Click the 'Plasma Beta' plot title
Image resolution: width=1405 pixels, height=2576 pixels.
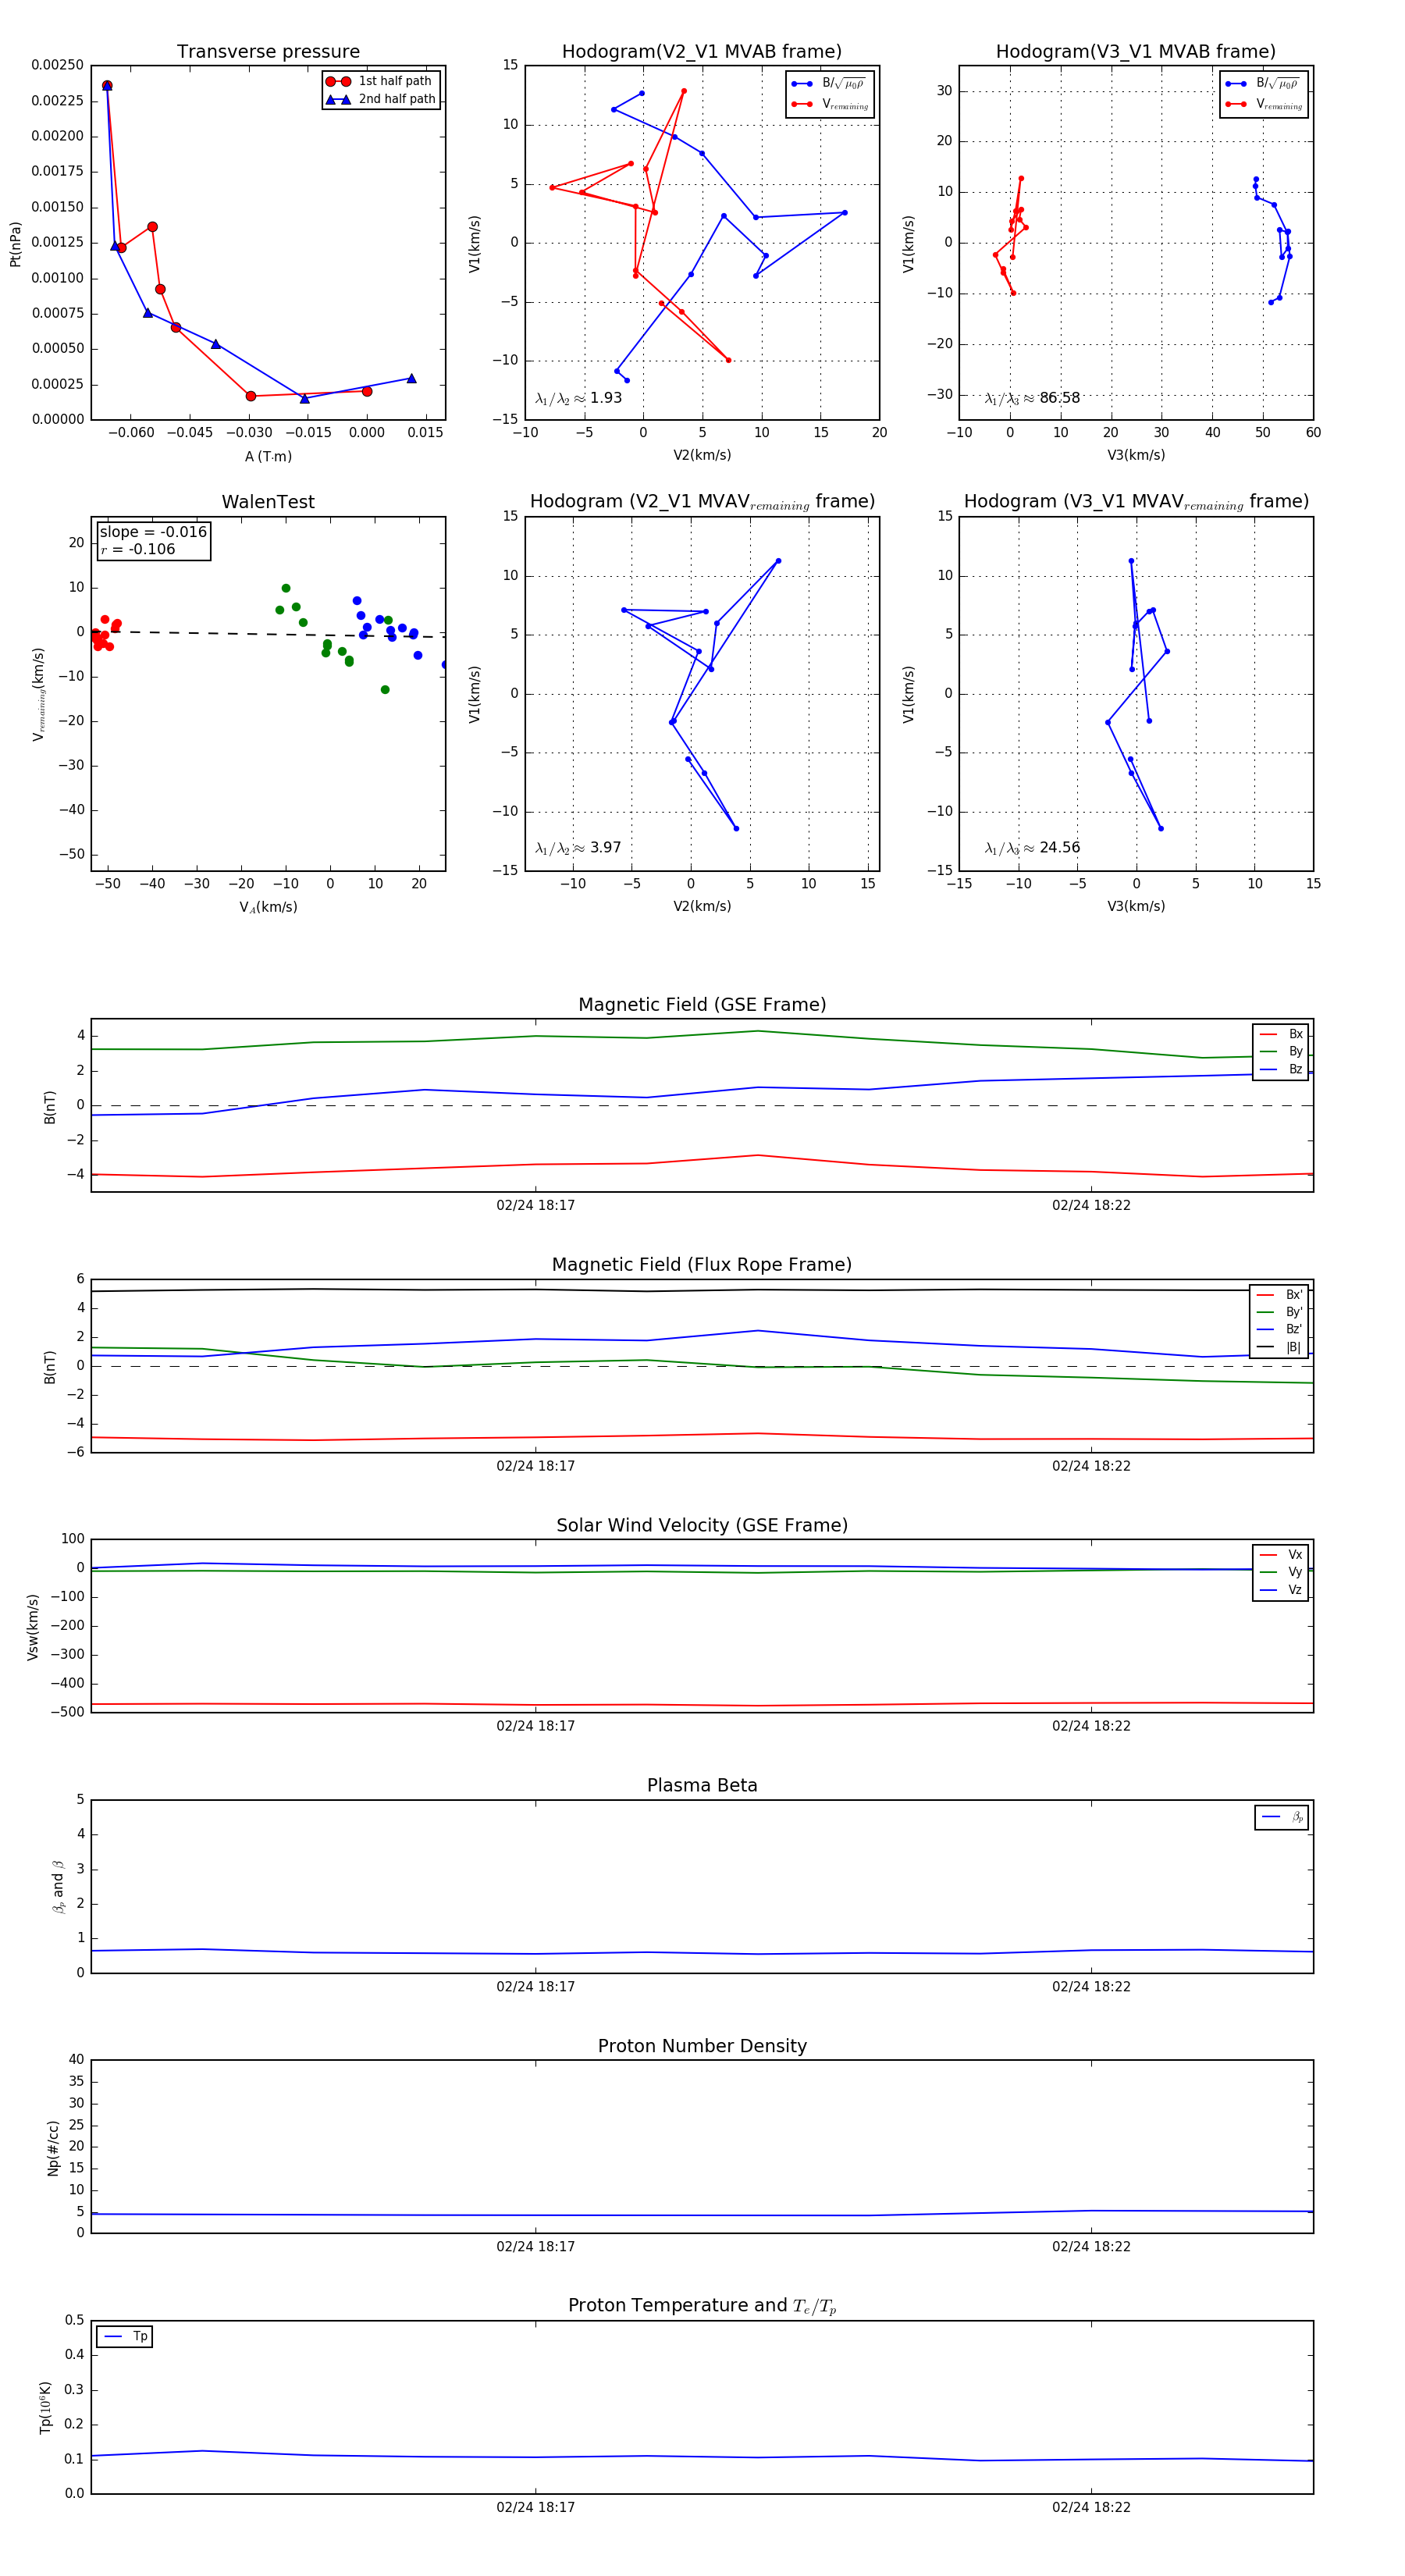pyautogui.click(x=702, y=1785)
